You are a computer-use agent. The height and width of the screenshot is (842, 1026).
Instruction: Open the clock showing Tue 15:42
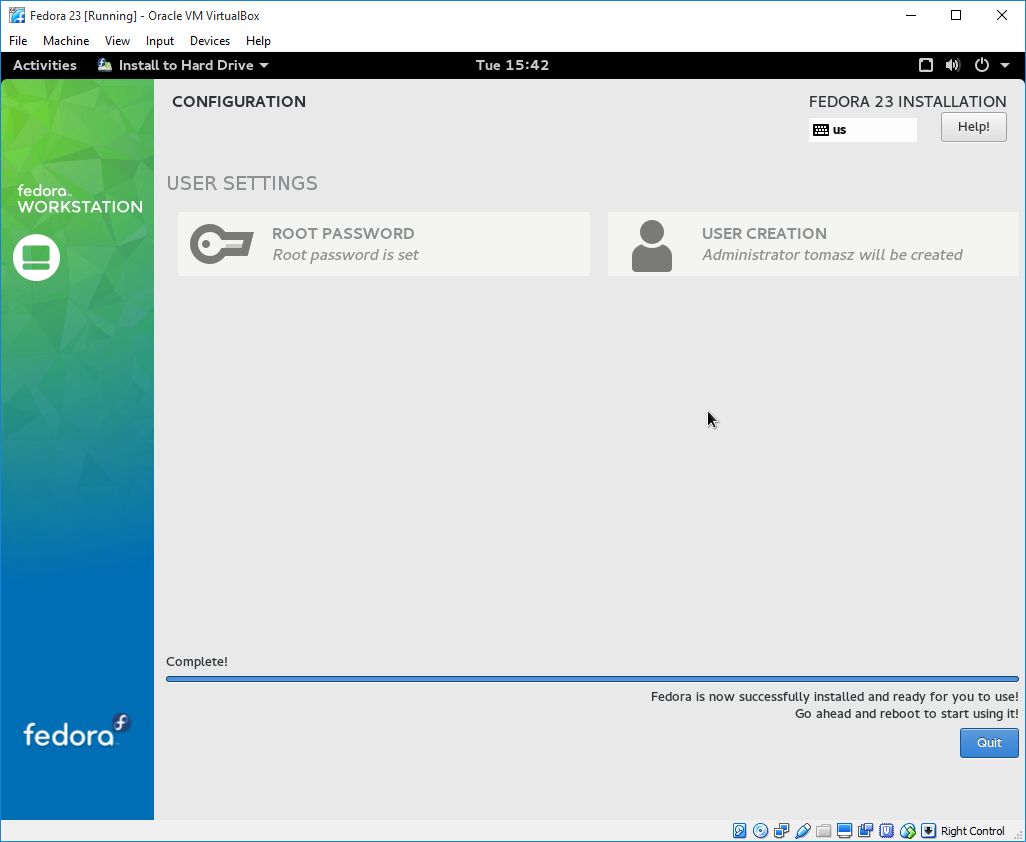point(512,65)
